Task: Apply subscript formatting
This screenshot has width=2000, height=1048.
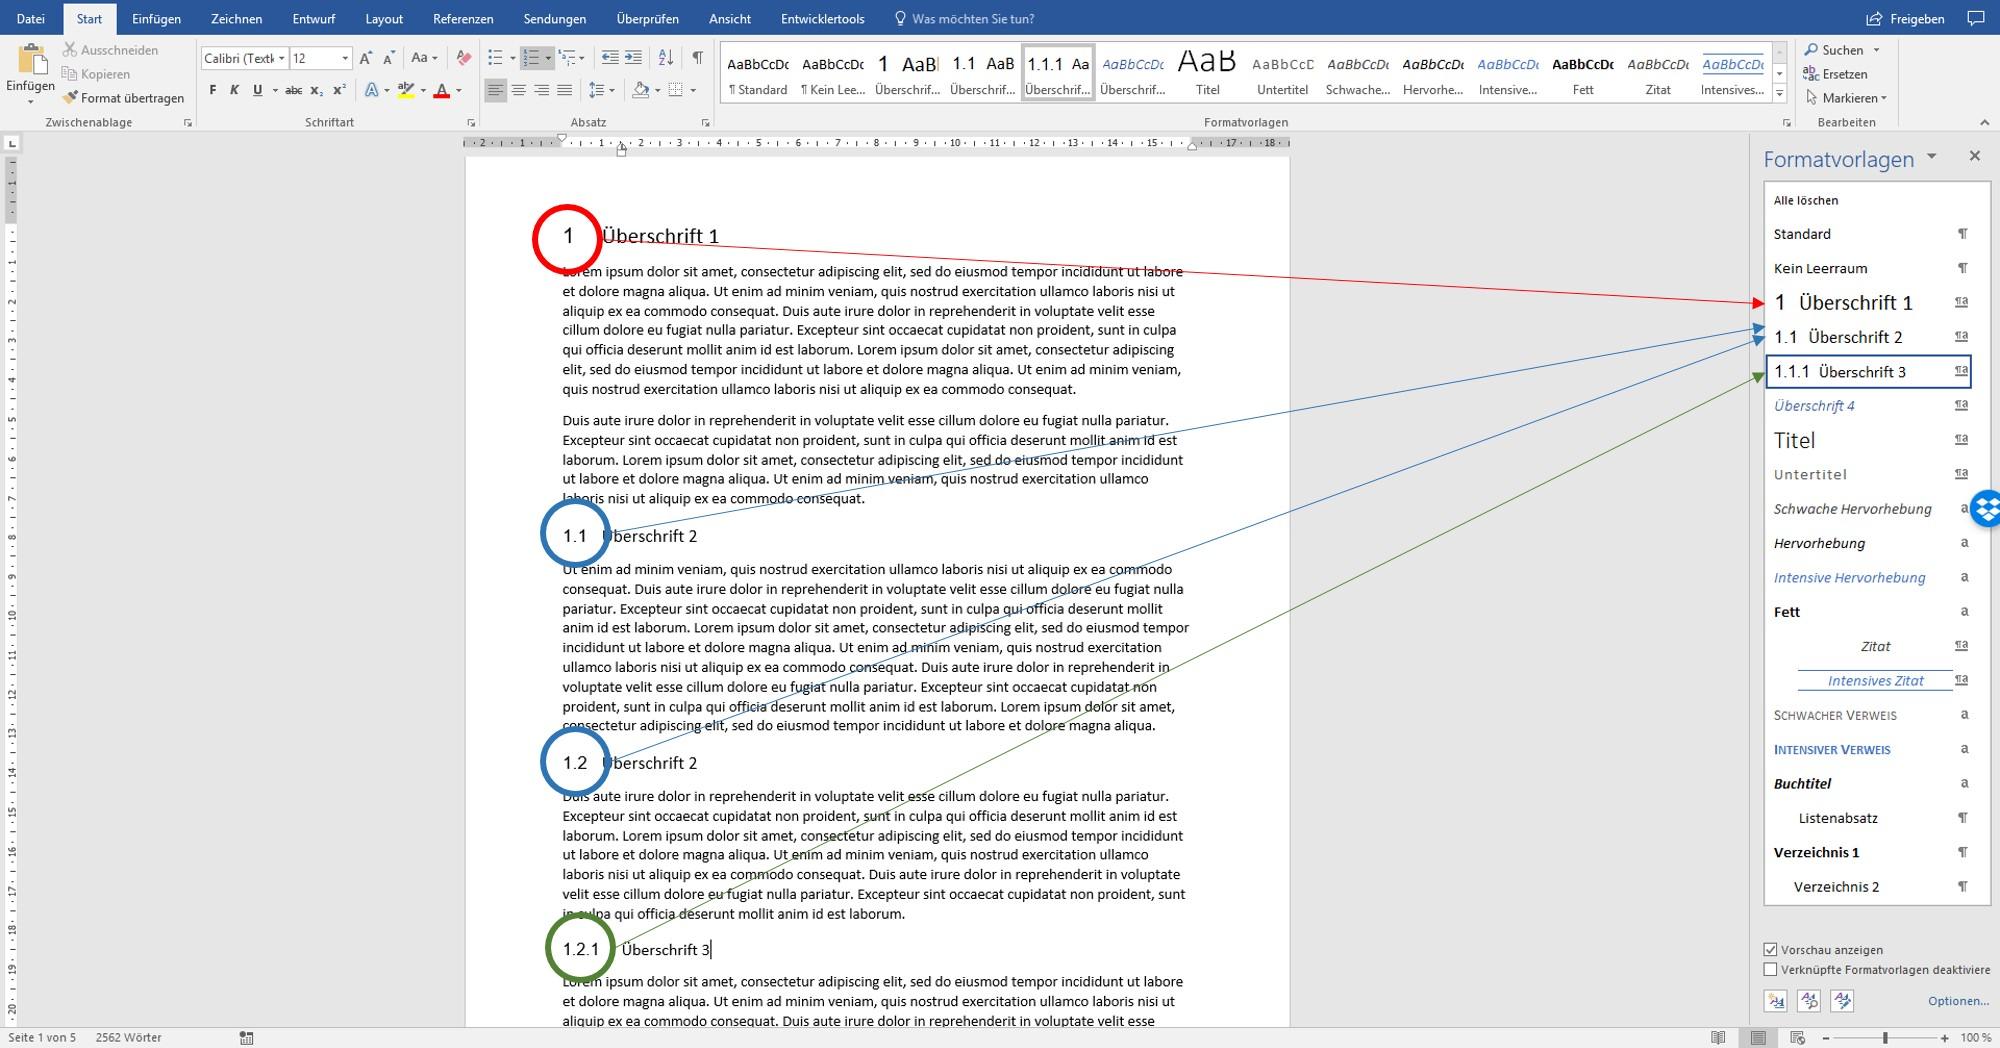Action: click(x=316, y=90)
